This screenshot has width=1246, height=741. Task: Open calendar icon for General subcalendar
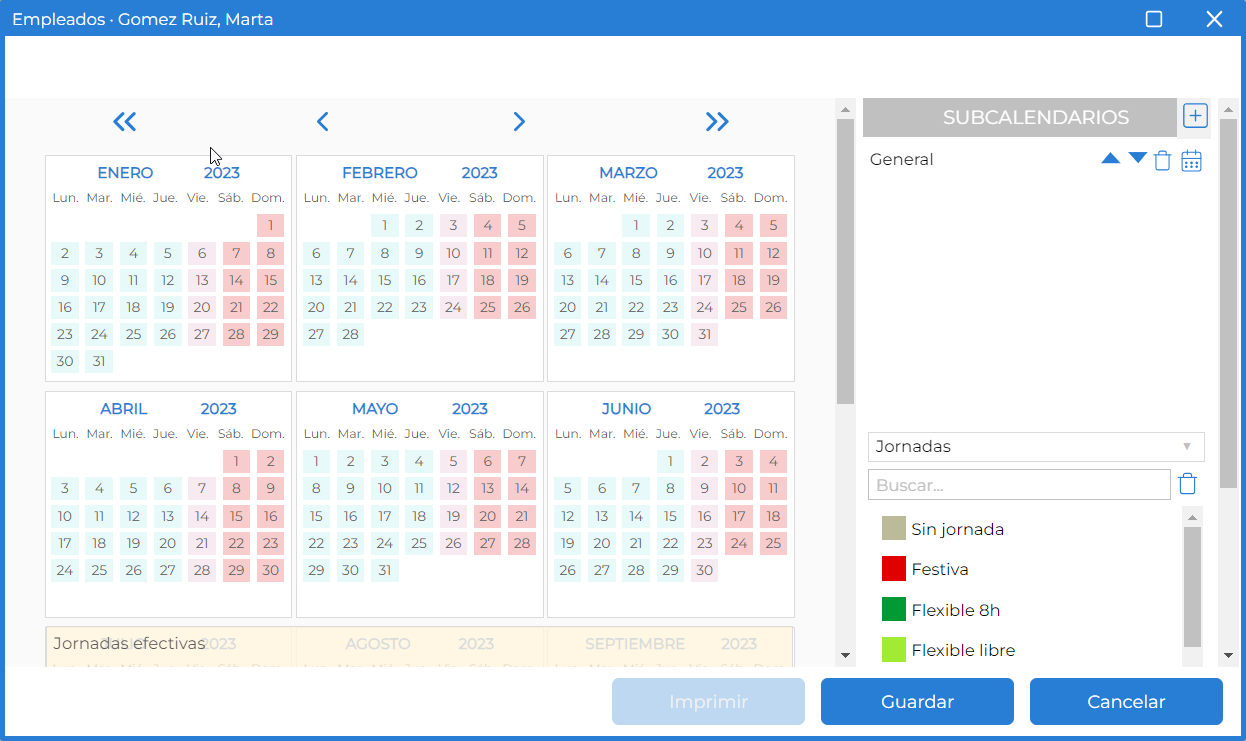[1191, 160]
